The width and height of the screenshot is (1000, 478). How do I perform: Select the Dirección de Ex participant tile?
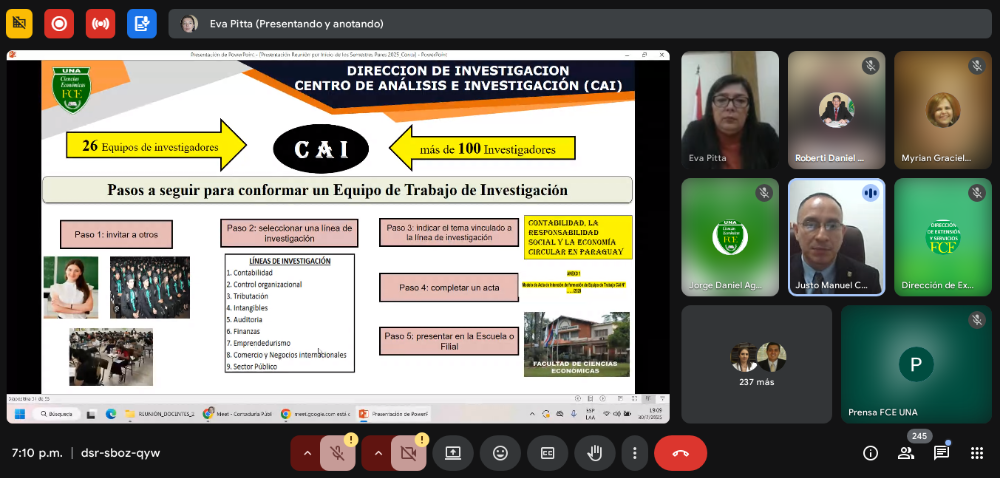click(943, 237)
